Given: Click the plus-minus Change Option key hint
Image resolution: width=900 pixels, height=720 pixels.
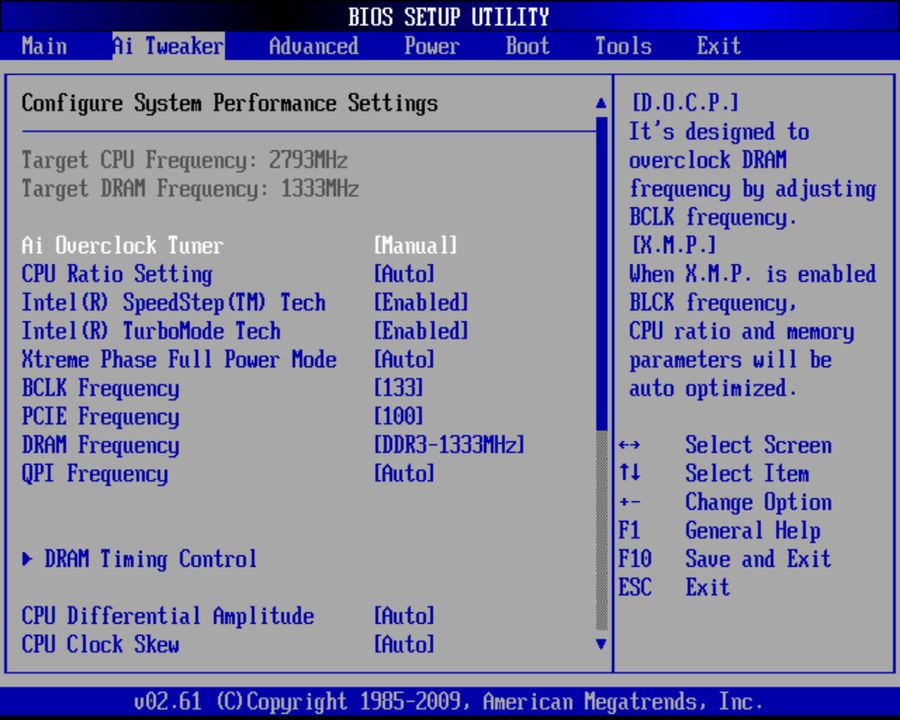Looking at the screenshot, I should tap(630, 502).
